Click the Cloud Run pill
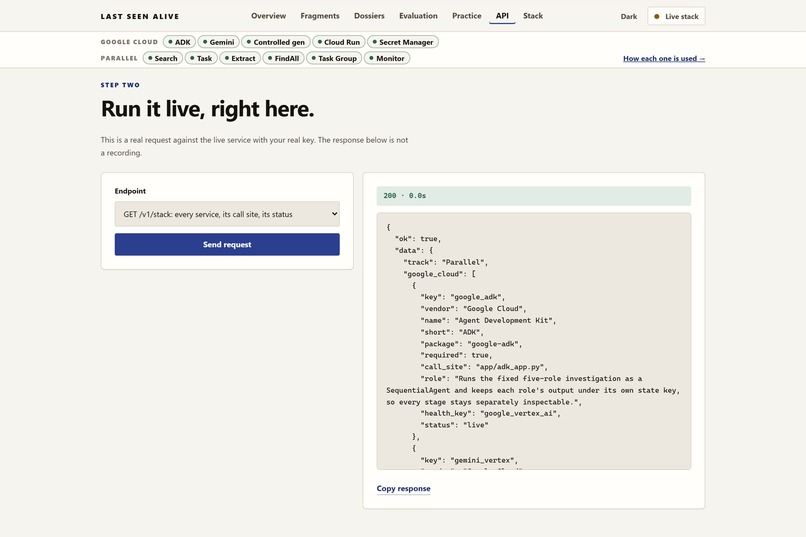Image resolution: width=806 pixels, height=537 pixels. point(339,42)
